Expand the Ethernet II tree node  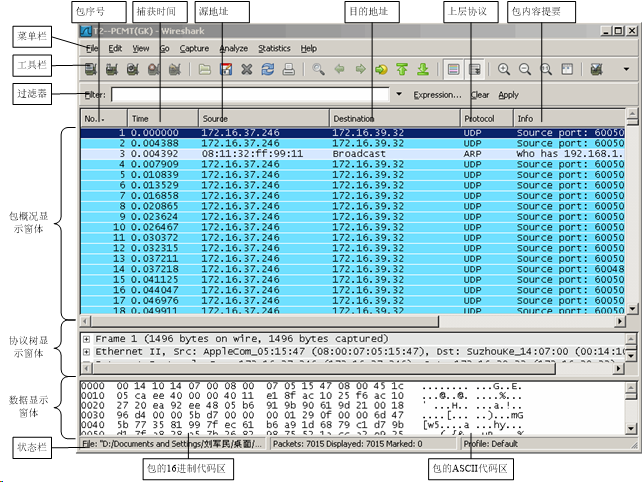(x=86, y=352)
